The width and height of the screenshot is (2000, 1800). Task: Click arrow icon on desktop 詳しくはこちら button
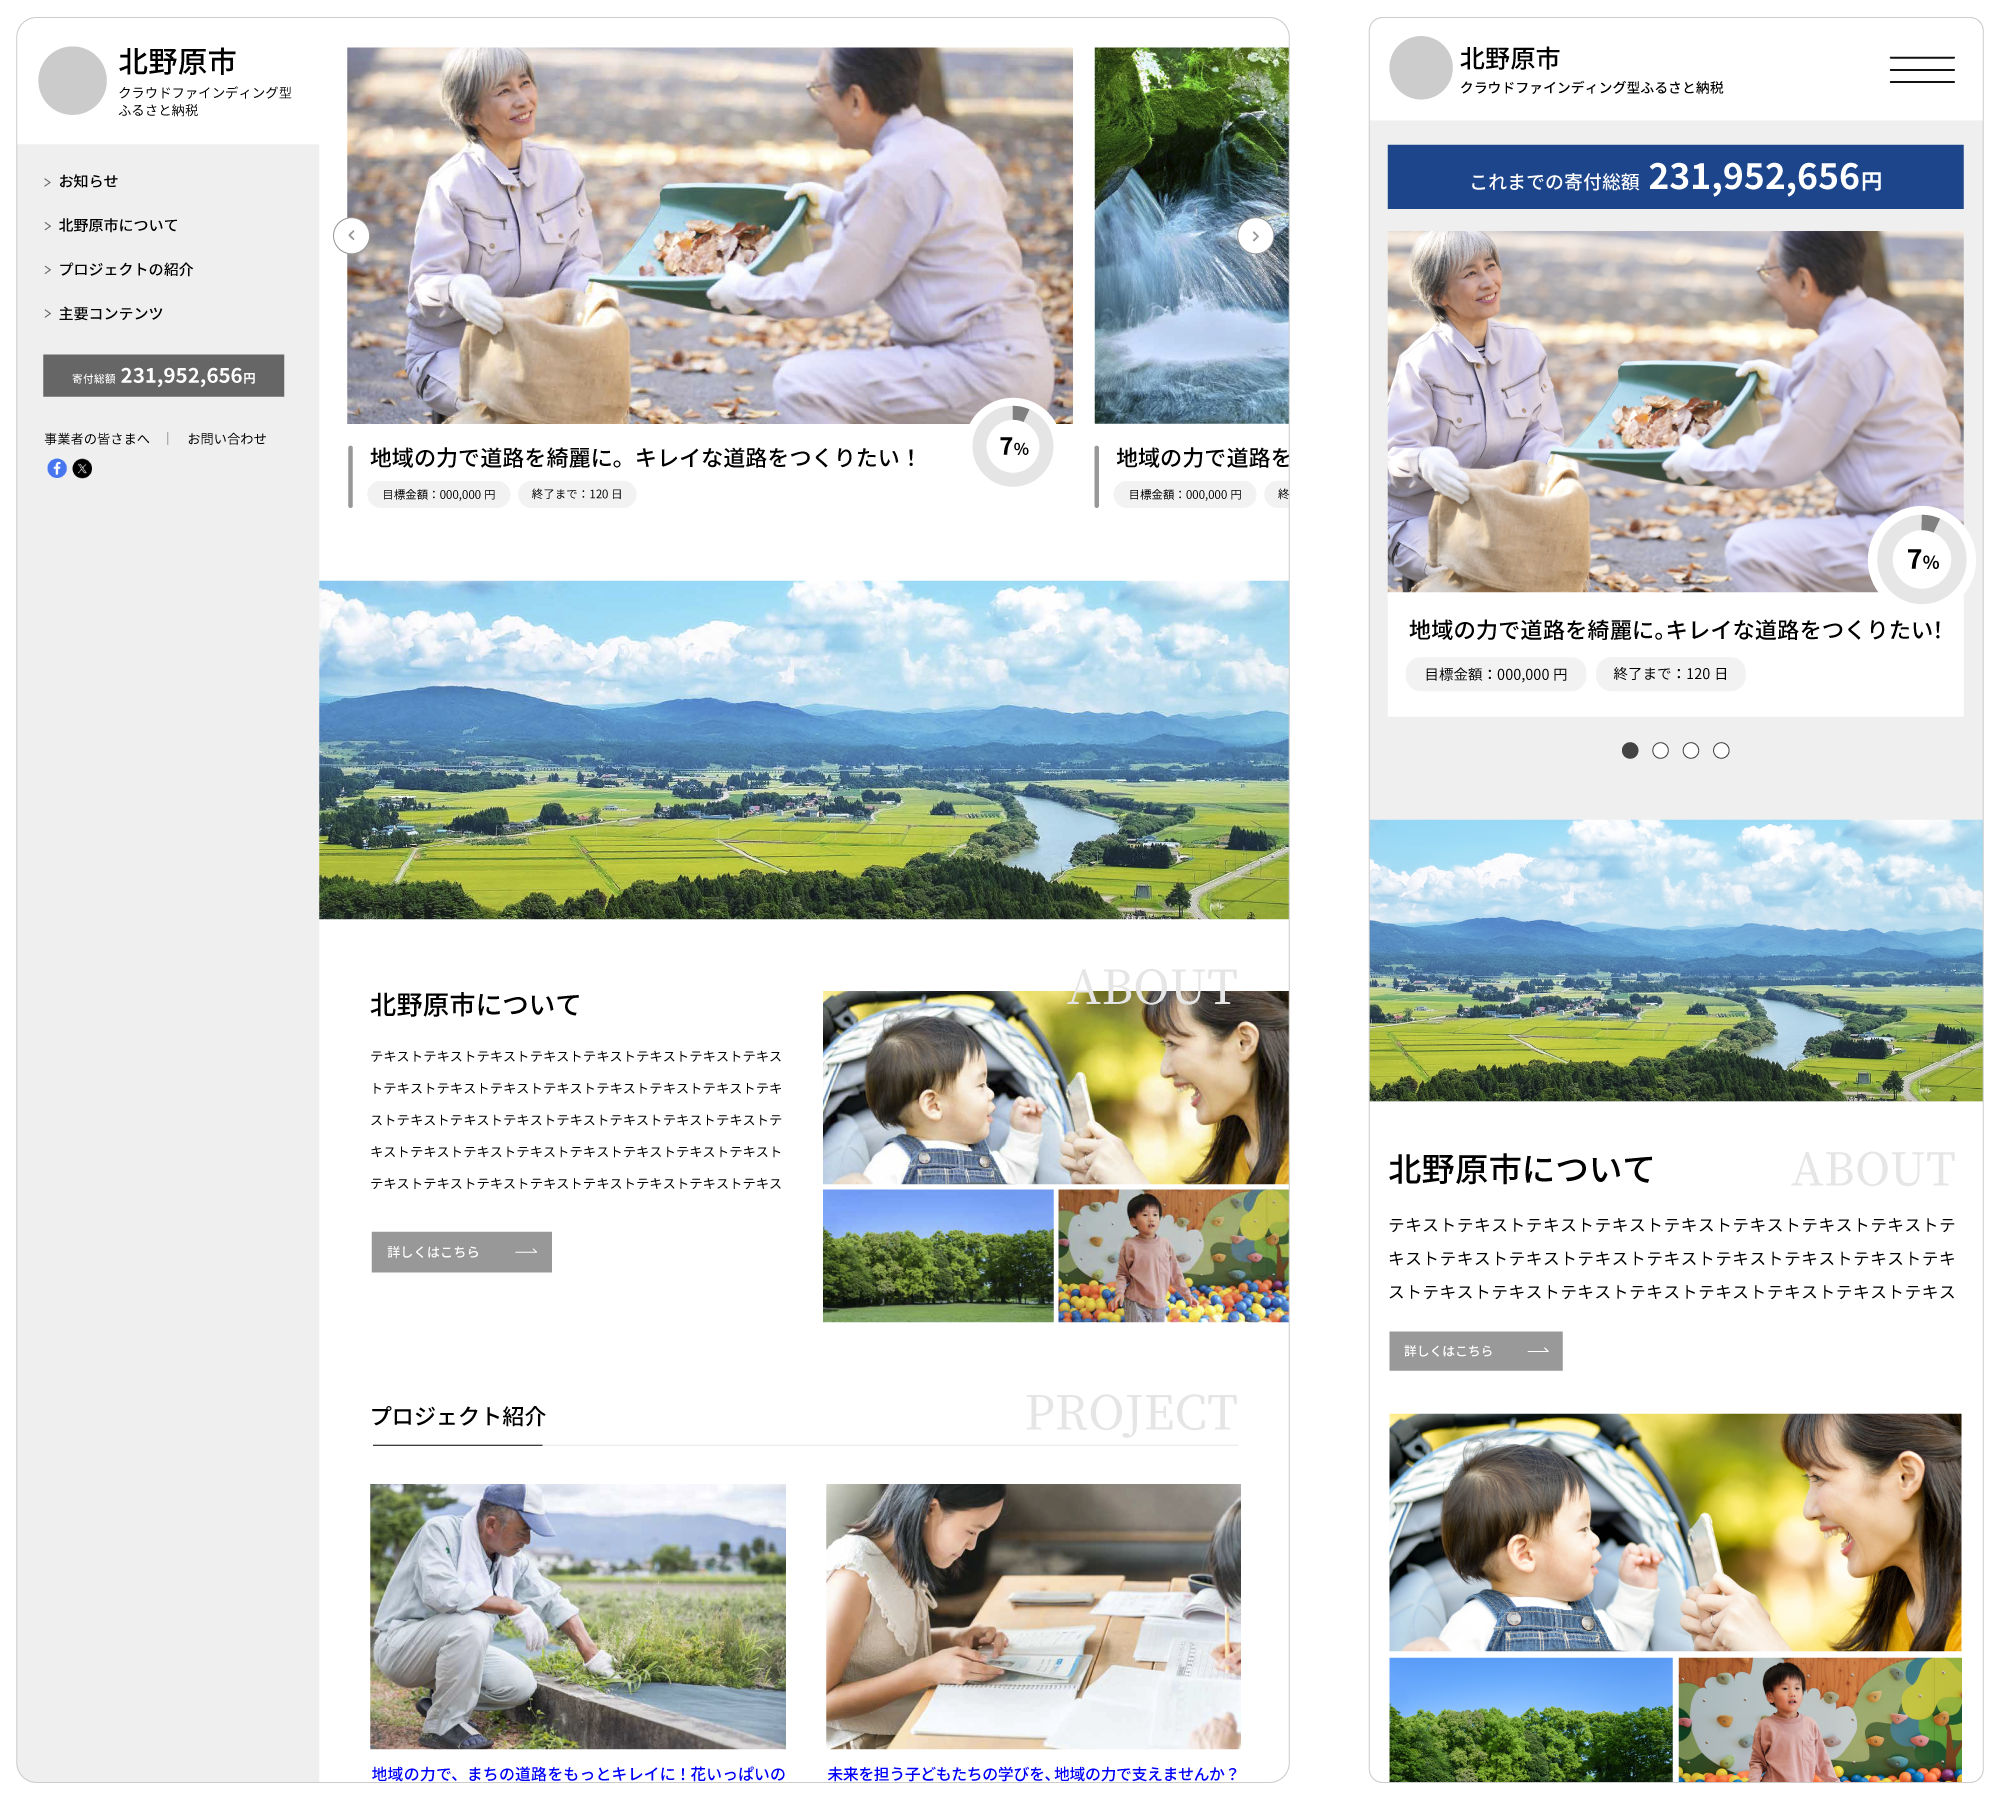(526, 1252)
